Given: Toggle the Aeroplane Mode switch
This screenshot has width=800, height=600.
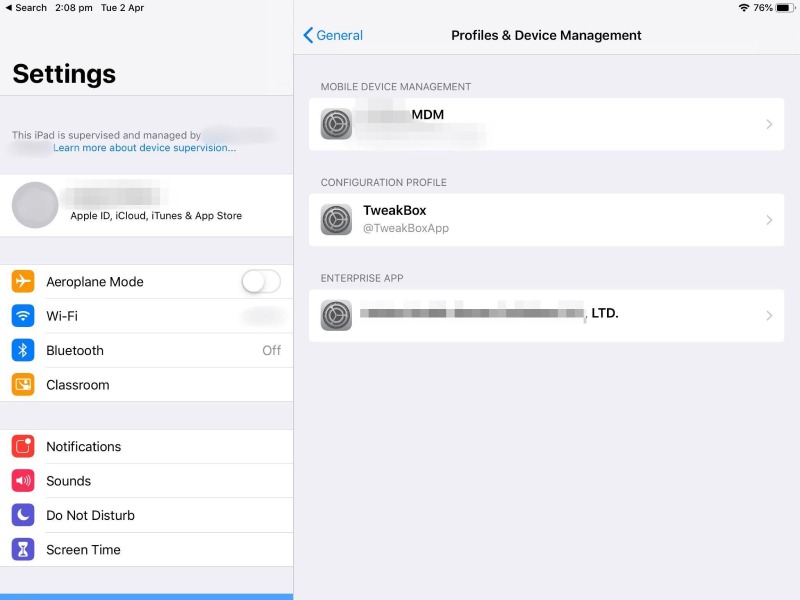Looking at the screenshot, I should pyautogui.click(x=261, y=282).
